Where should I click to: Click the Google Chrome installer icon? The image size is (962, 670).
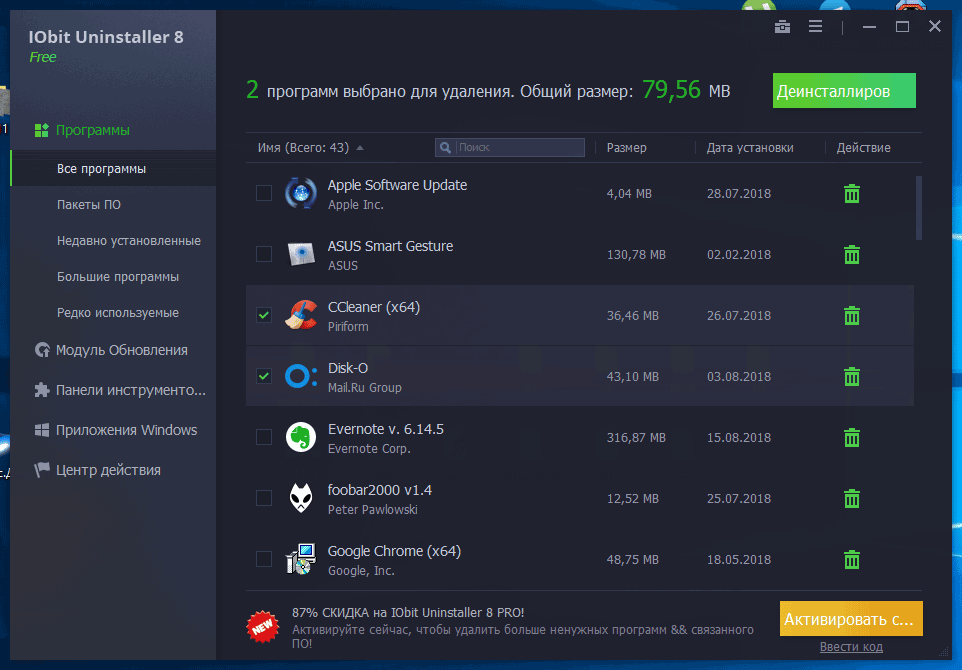coord(301,559)
